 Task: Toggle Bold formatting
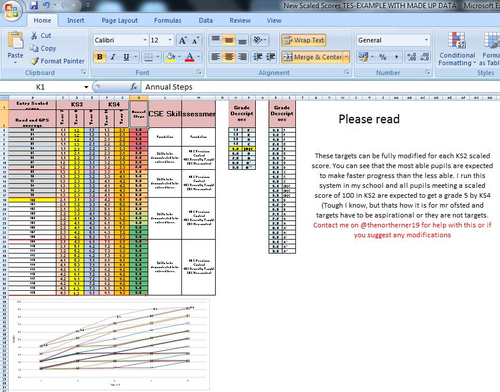99,57
